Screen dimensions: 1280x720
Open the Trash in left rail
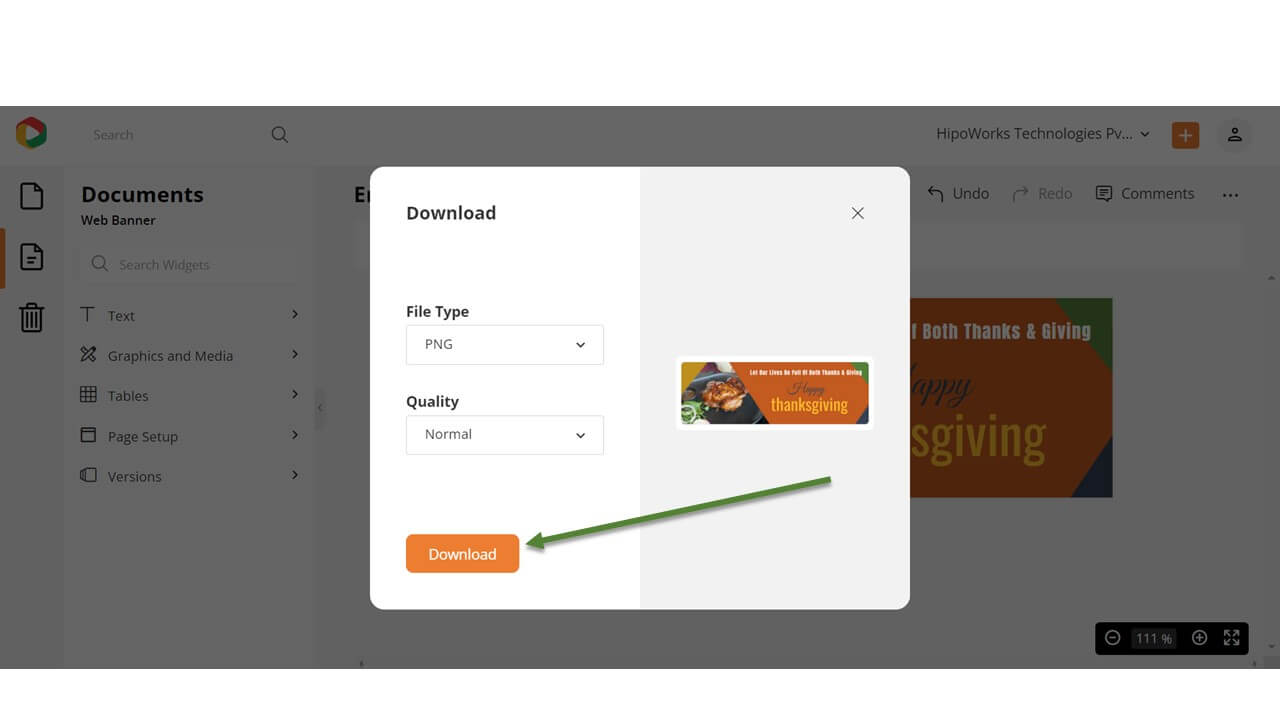(x=31, y=317)
